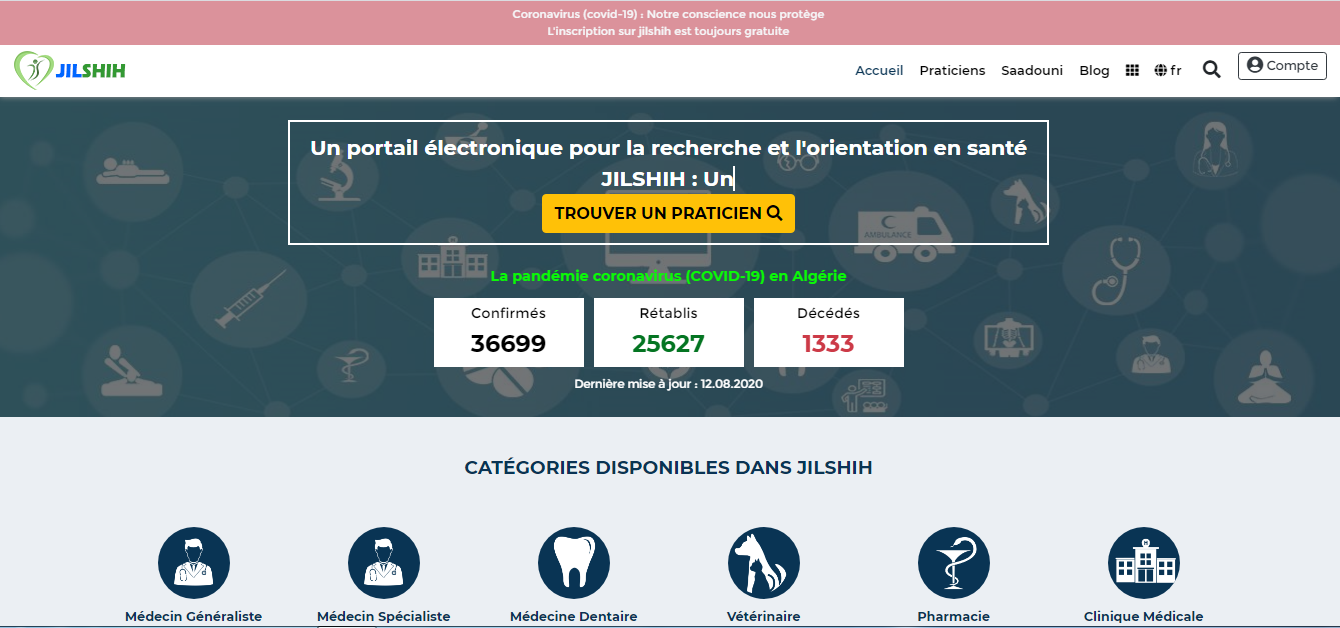
Task: Click the Compte account button
Action: pyautogui.click(x=1282, y=65)
